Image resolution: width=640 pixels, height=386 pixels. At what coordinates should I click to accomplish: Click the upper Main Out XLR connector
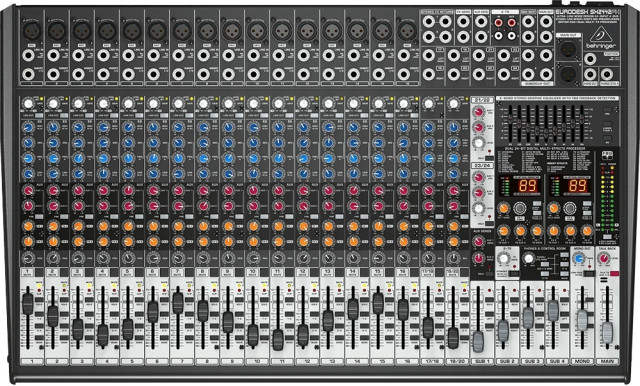(568, 50)
